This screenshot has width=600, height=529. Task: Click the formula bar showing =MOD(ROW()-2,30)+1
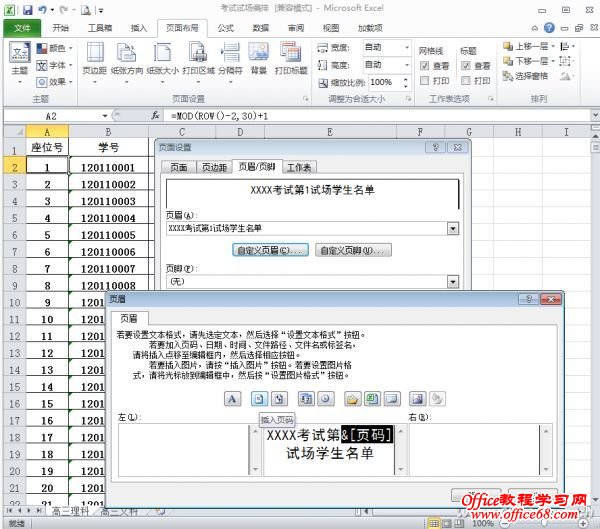(x=378, y=116)
